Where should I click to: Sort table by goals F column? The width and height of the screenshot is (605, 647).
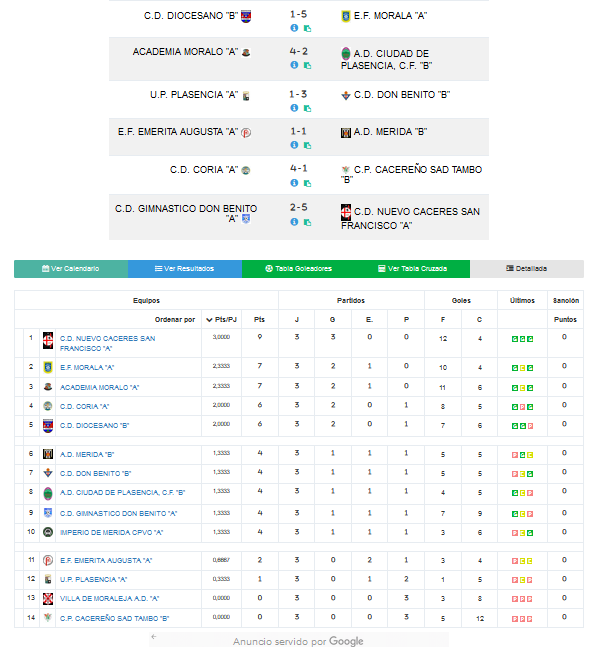point(443,319)
